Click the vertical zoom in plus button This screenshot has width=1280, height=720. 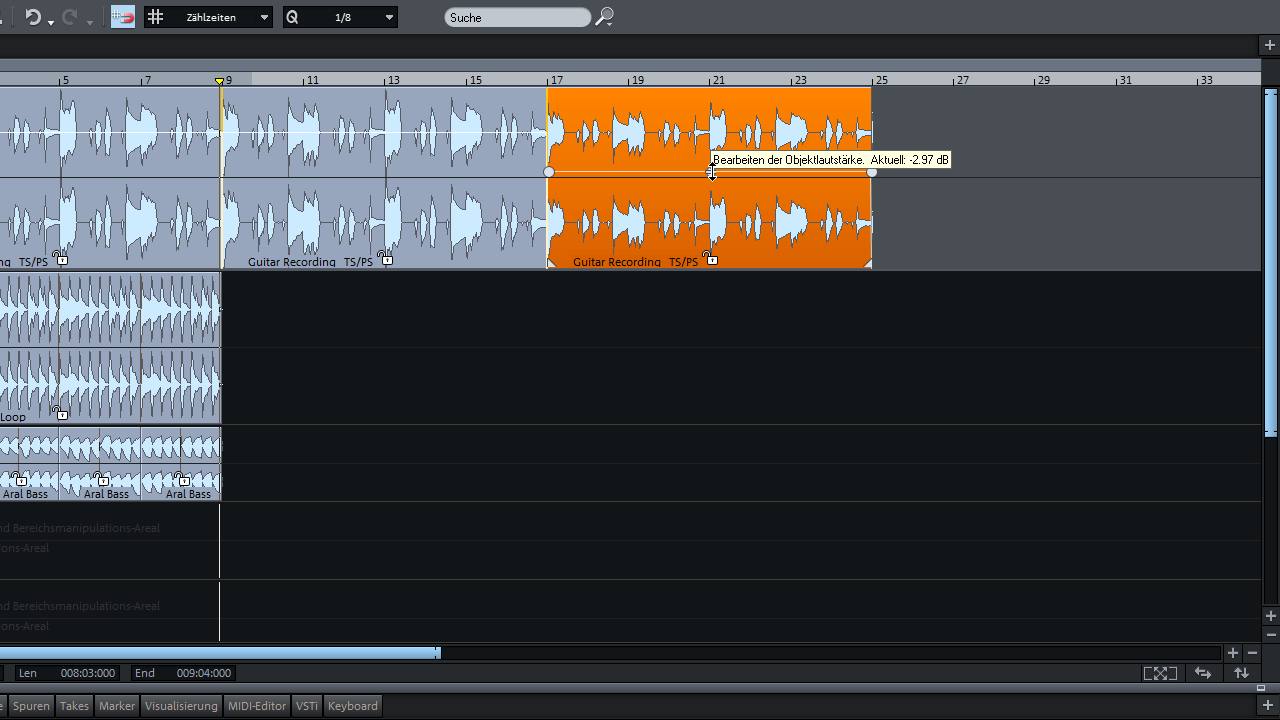pyautogui.click(x=1271, y=616)
